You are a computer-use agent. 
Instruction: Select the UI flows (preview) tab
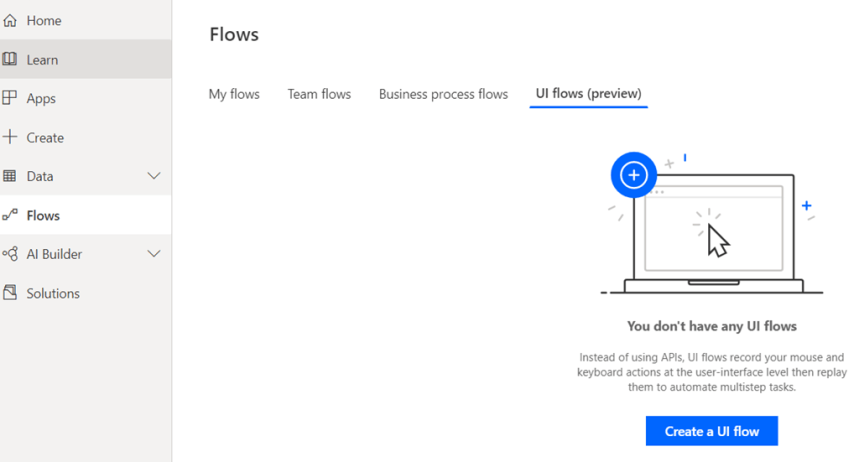588,94
